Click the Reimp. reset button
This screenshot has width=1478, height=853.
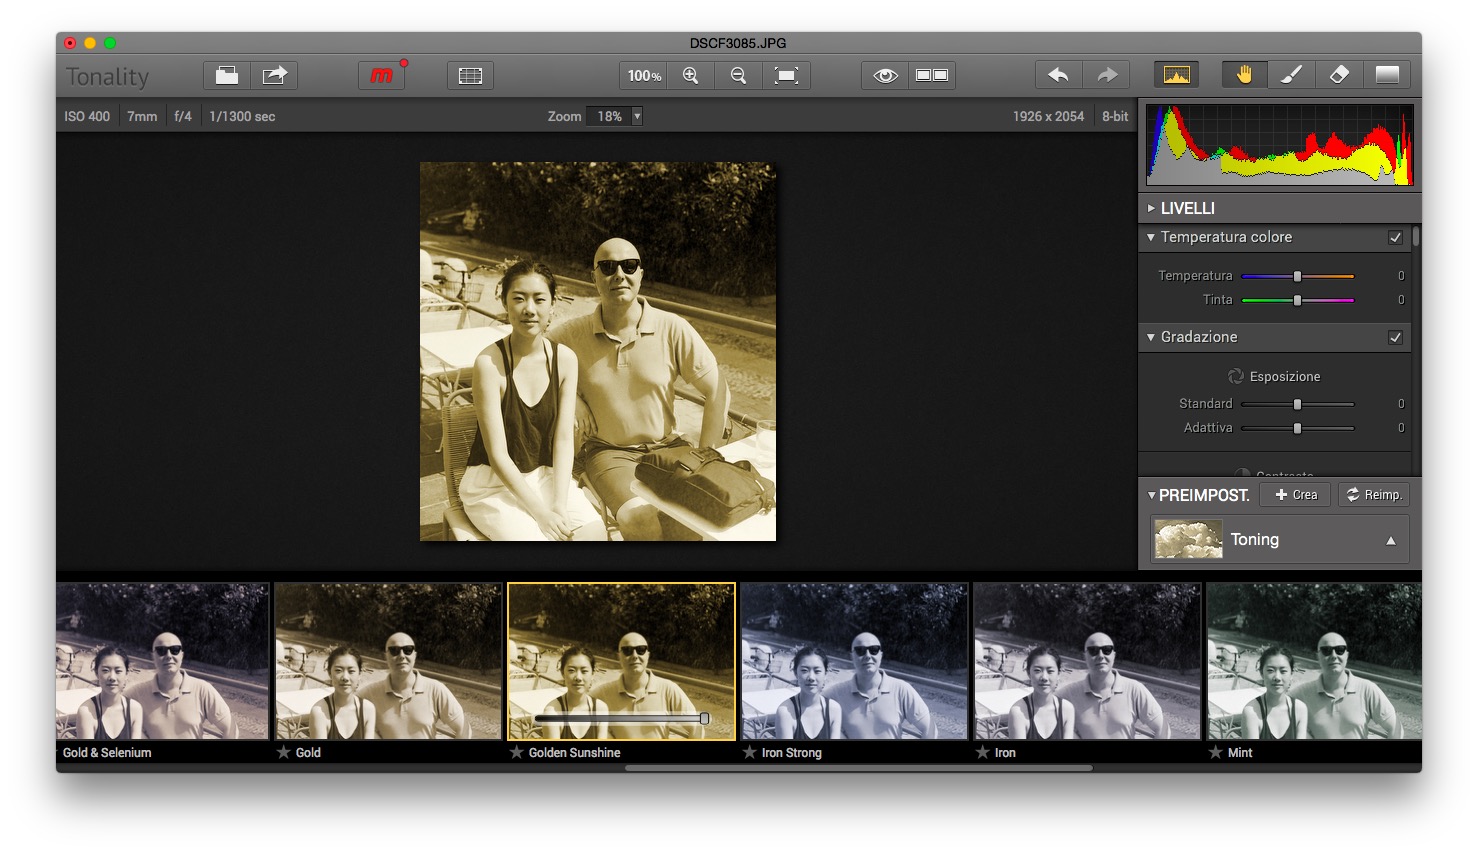click(x=1374, y=495)
